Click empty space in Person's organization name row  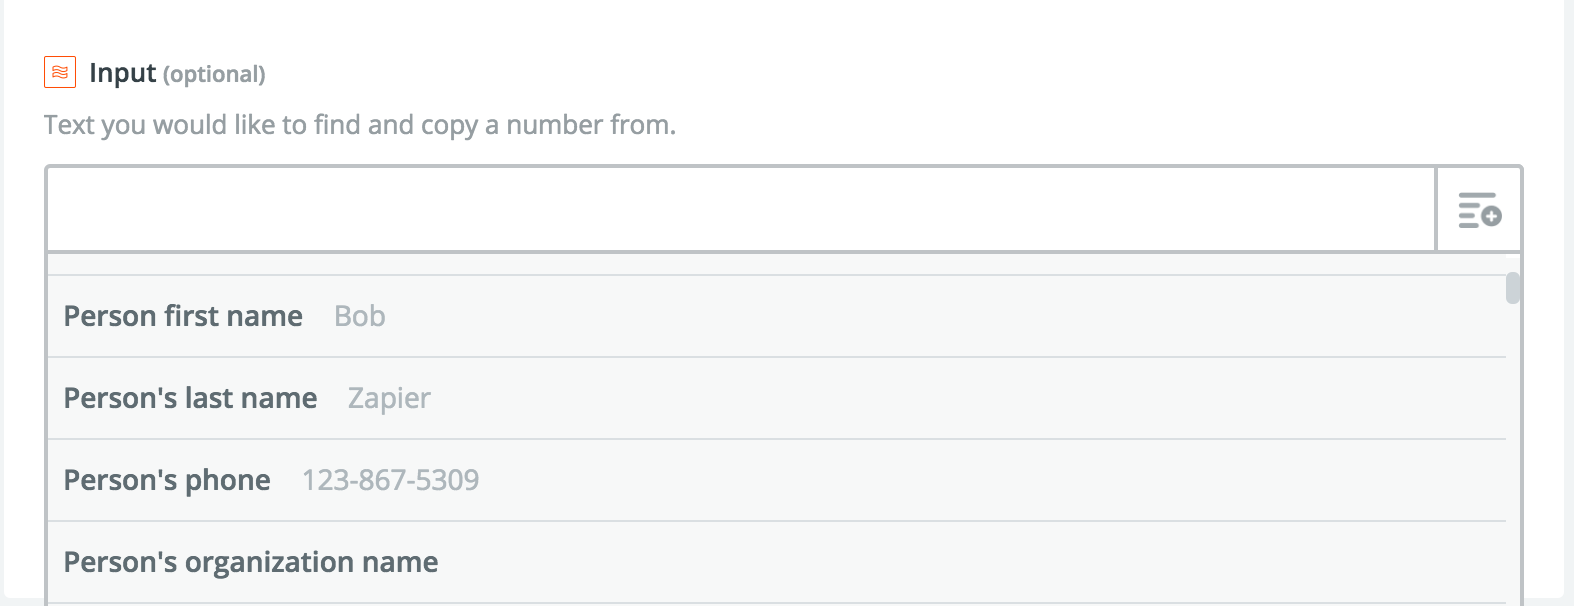[970, 562]
